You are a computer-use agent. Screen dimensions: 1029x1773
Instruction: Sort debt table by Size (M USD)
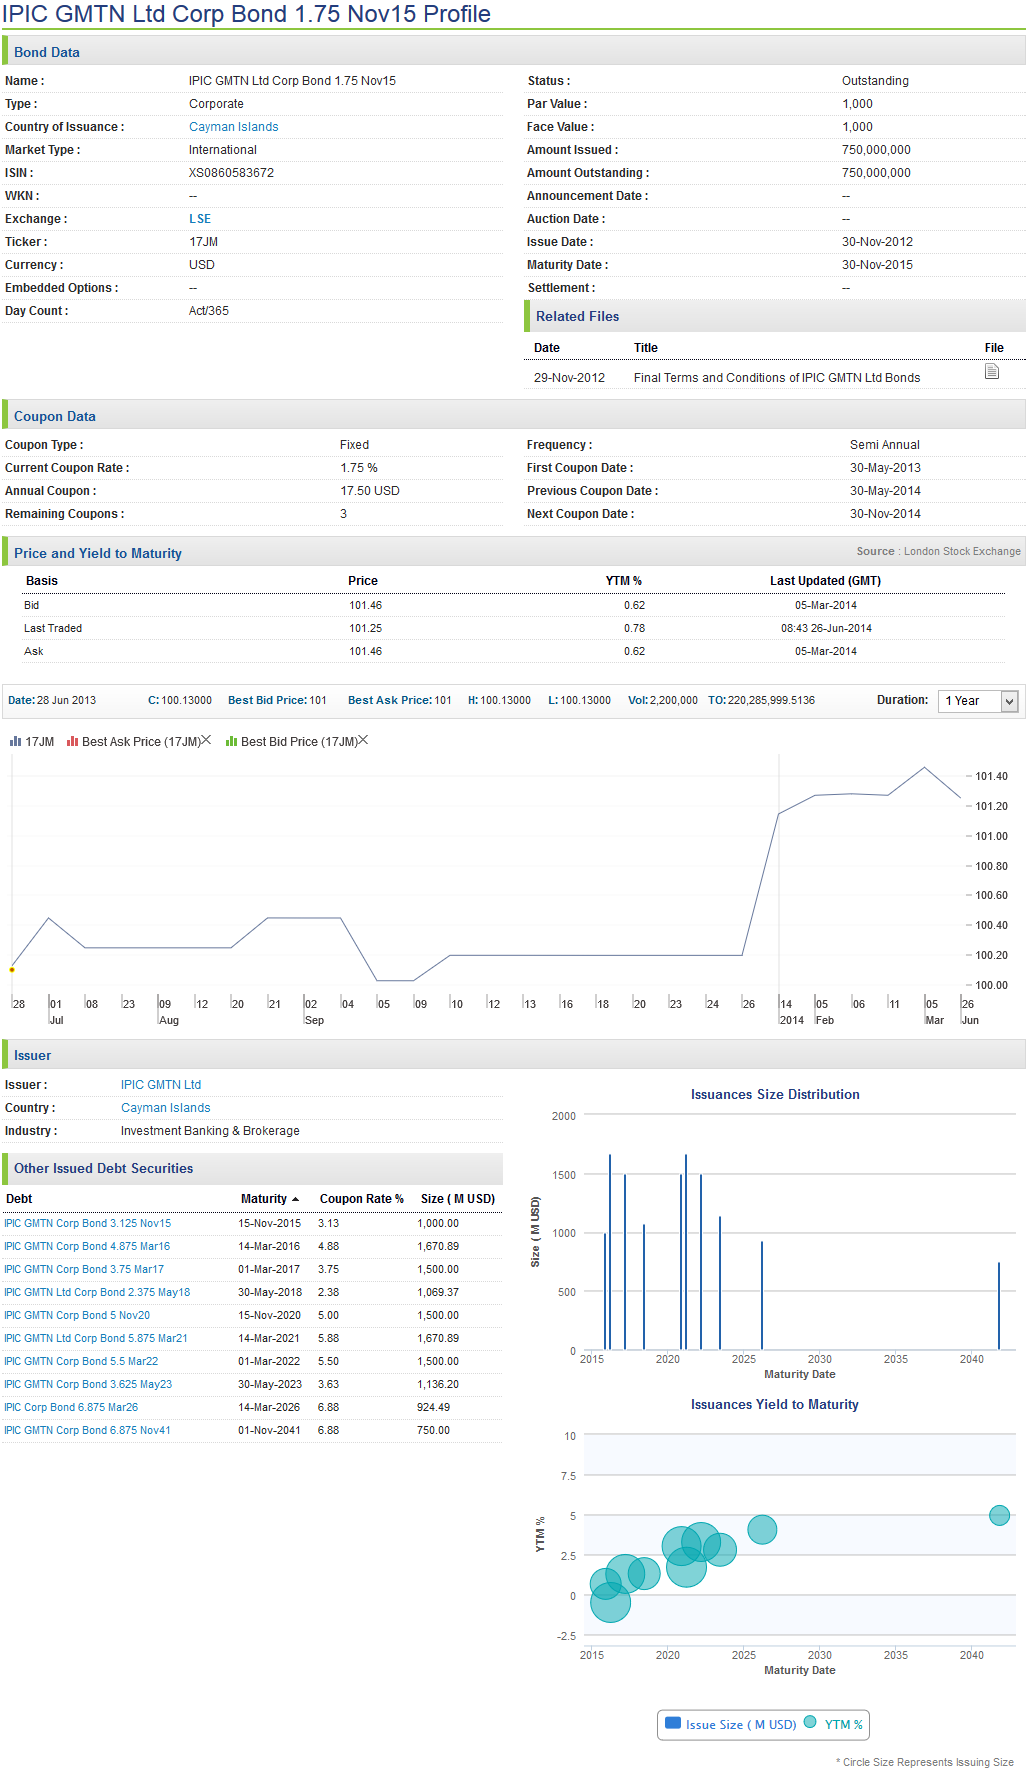[x=457, y=1199]
